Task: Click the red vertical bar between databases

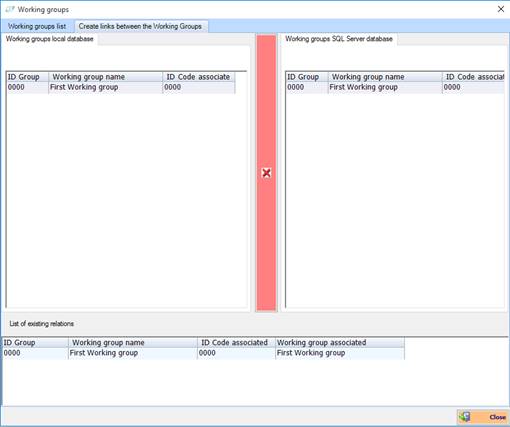Action: [x=266, y=173]
